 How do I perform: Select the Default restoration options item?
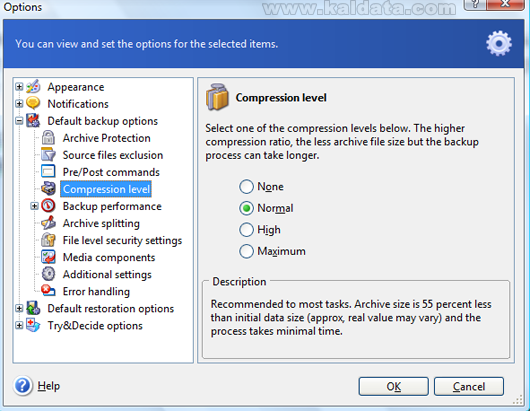[x=111, y=309]
